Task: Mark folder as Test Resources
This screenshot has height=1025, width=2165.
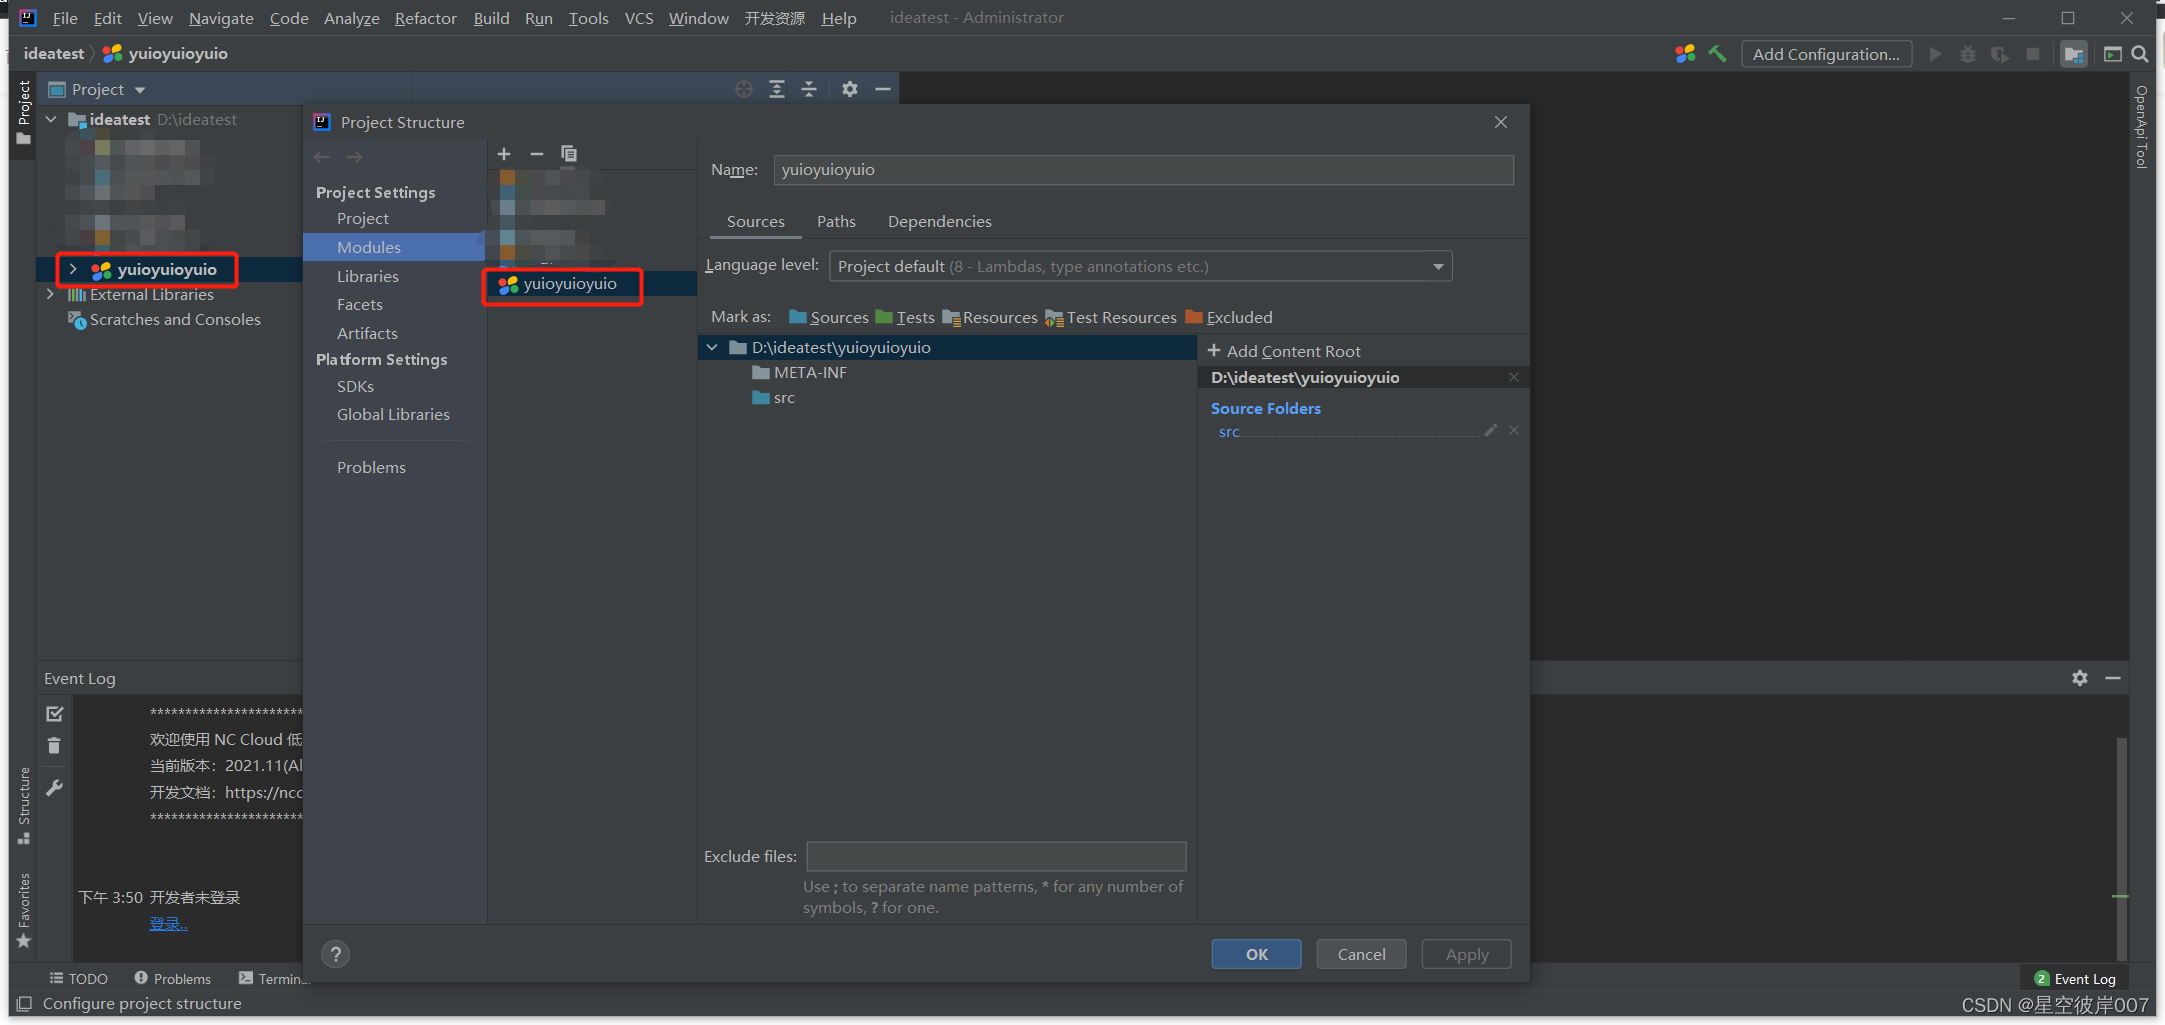Action: pos(1111,317)
